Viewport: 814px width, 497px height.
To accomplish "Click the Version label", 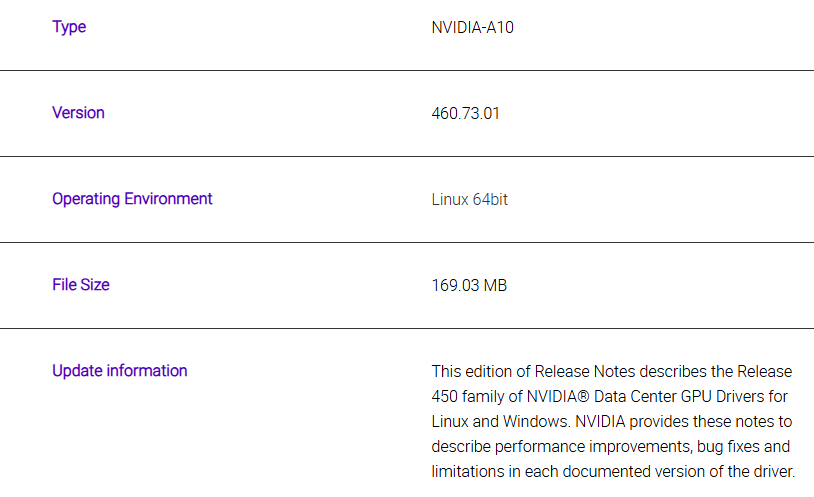I will (78, 113).
